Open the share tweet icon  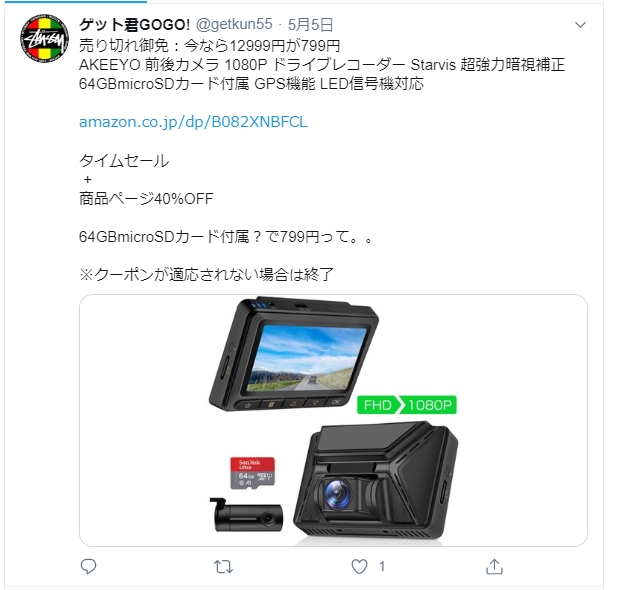click(494, 566)
